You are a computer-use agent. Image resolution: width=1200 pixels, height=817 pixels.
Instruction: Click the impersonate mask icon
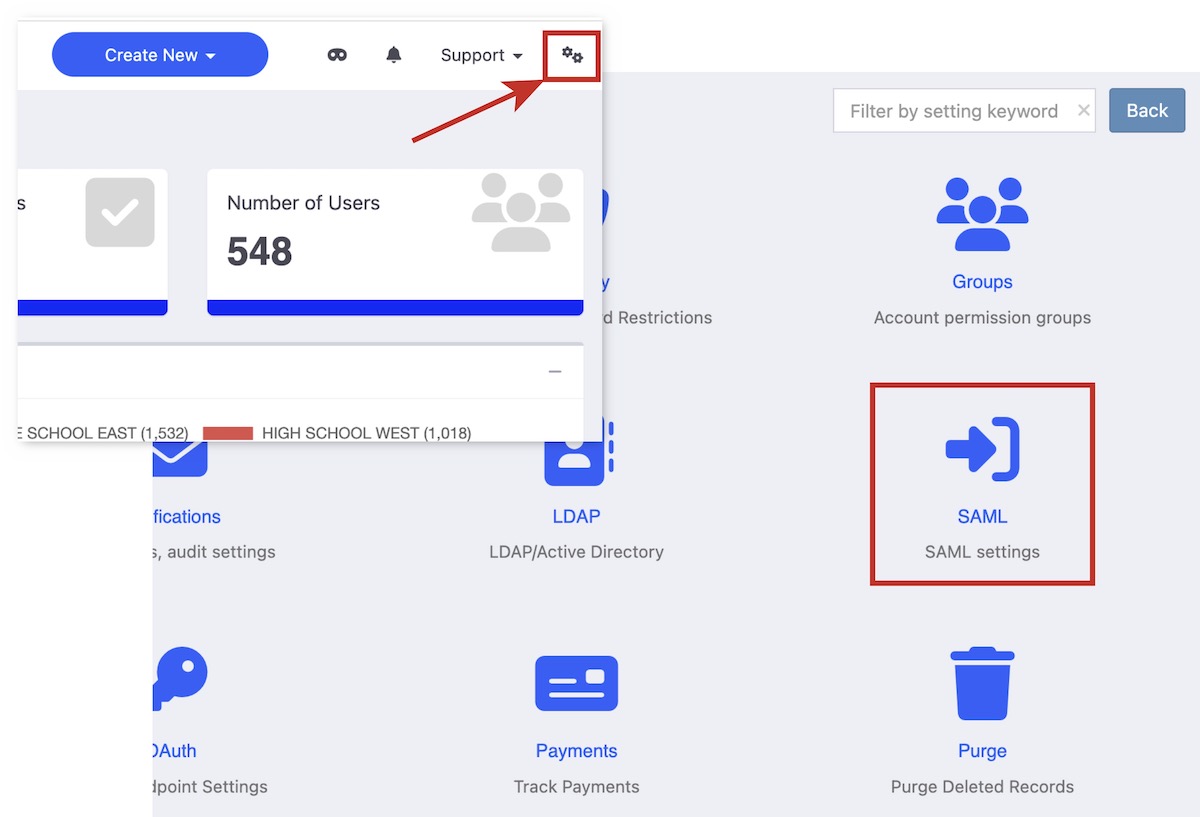click(x=337, y=55)
